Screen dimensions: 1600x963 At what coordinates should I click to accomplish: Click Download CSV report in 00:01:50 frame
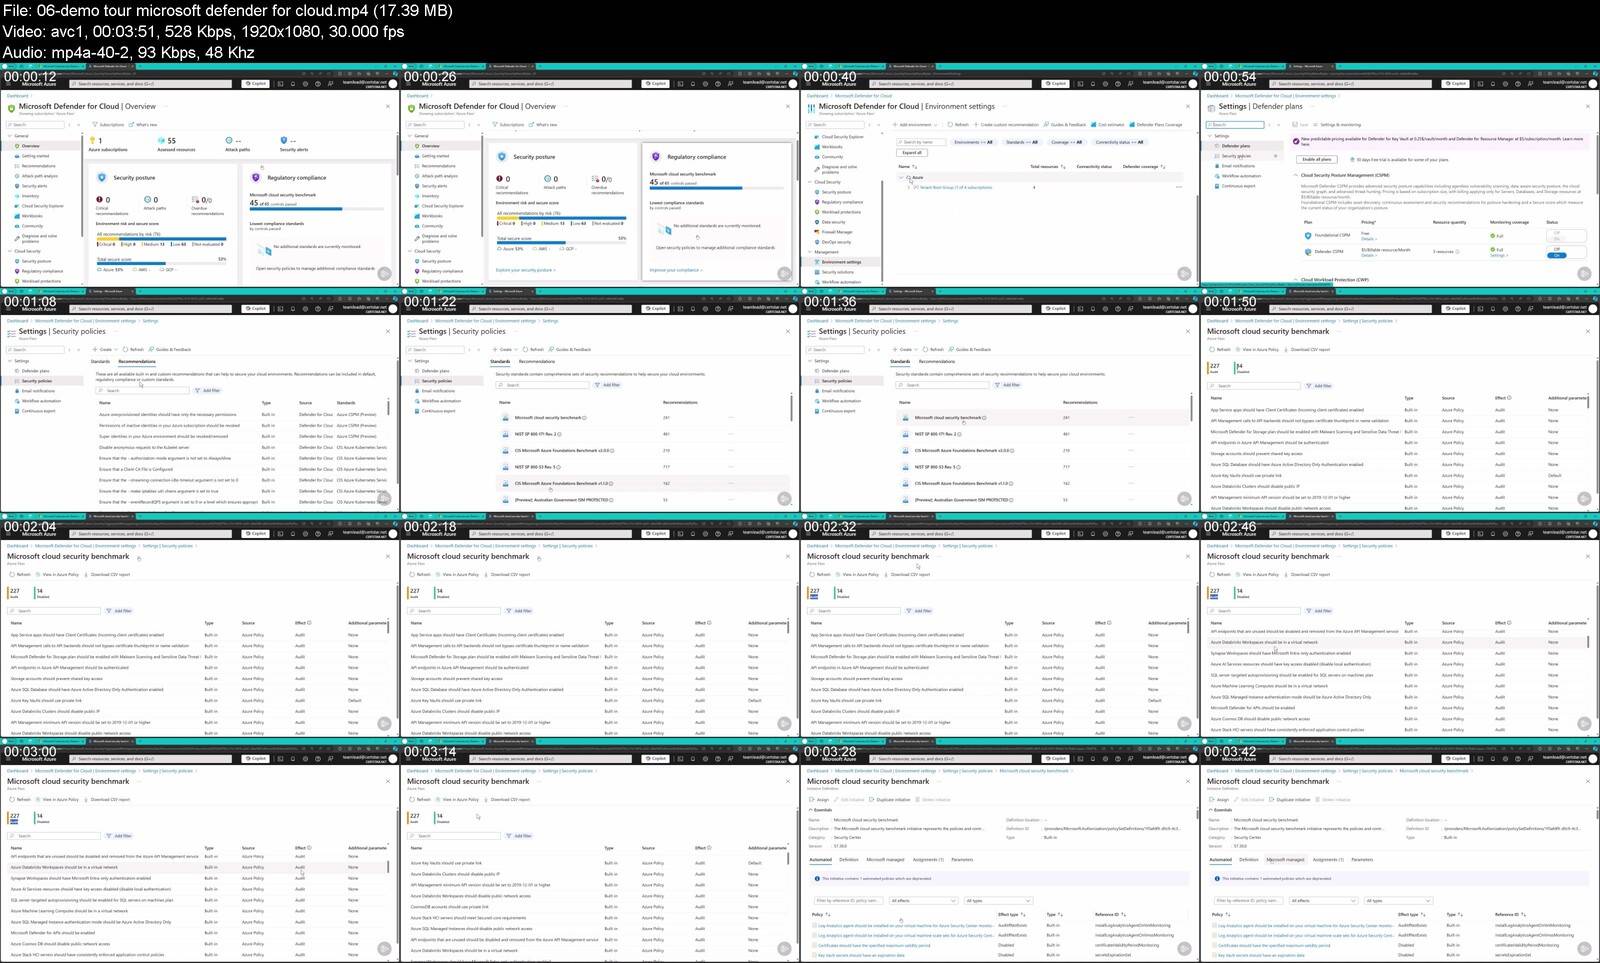pyautogui.click(x=1308, y=350)
